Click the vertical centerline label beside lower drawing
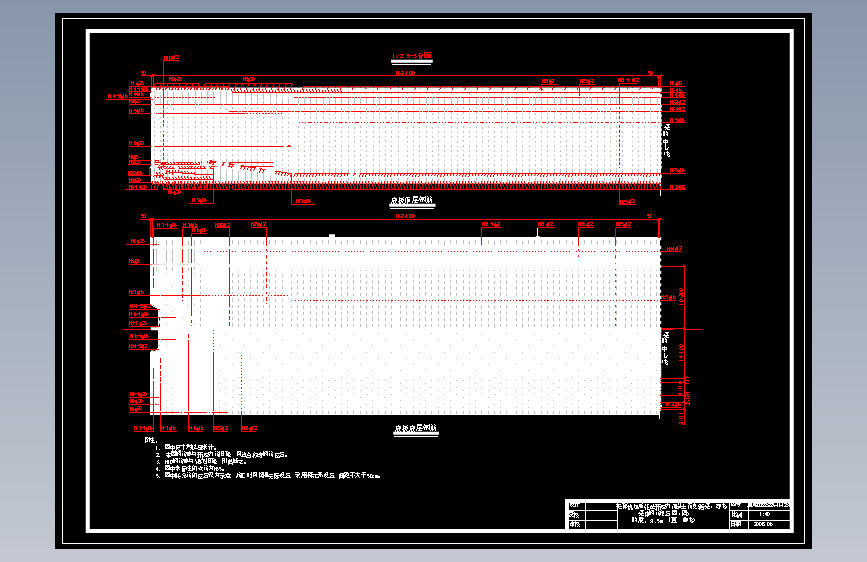 666,348
